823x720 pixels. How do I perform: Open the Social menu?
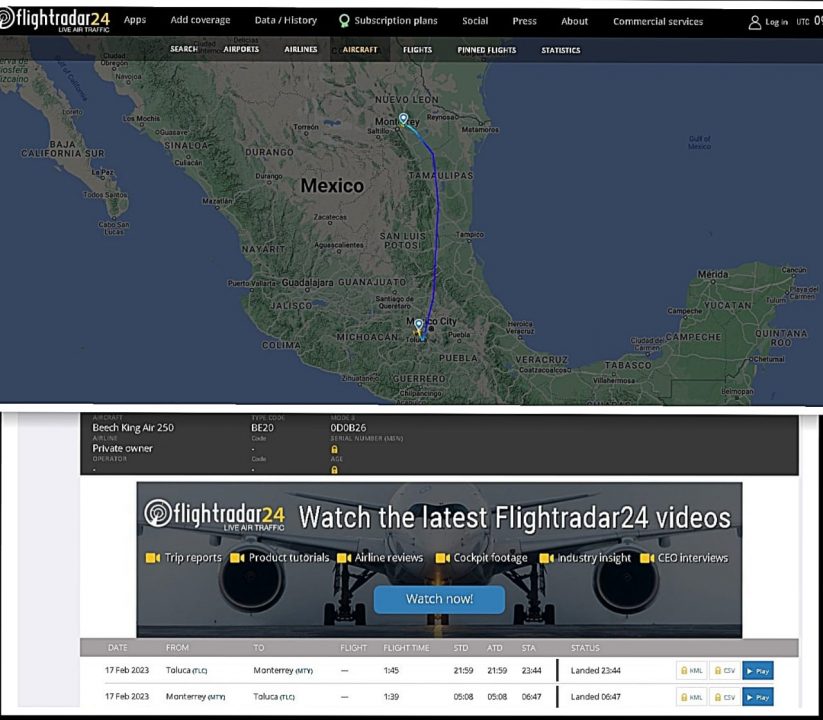coord(475,20)
